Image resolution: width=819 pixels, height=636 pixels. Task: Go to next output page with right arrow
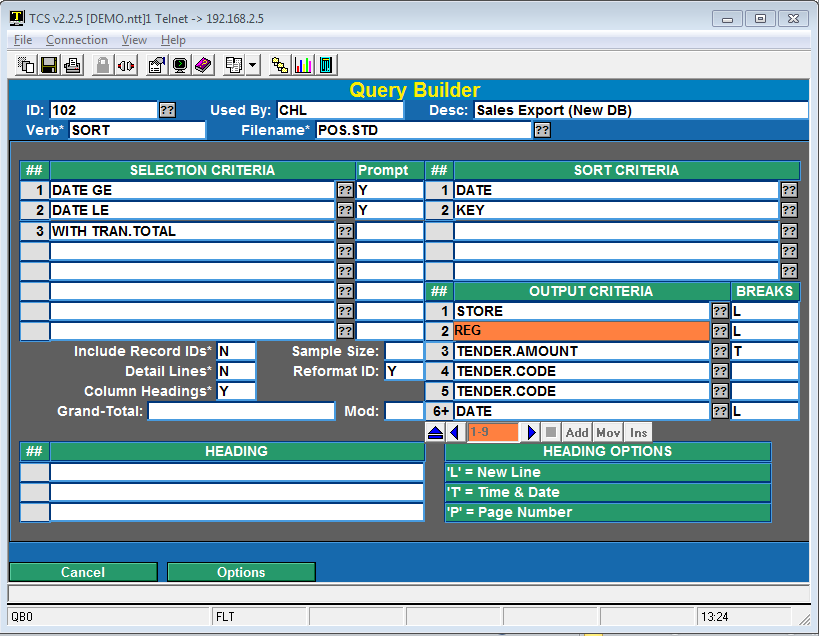pos(531,432)
